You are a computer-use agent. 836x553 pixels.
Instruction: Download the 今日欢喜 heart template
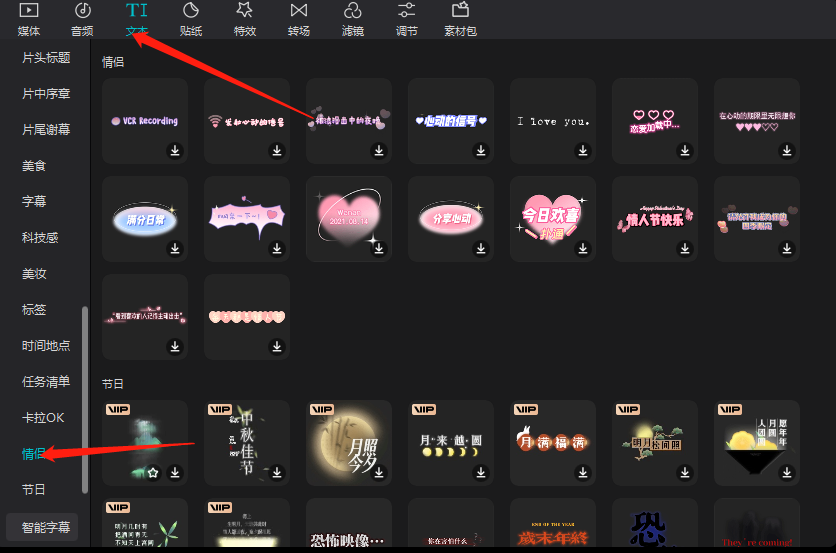coord(583,249)
